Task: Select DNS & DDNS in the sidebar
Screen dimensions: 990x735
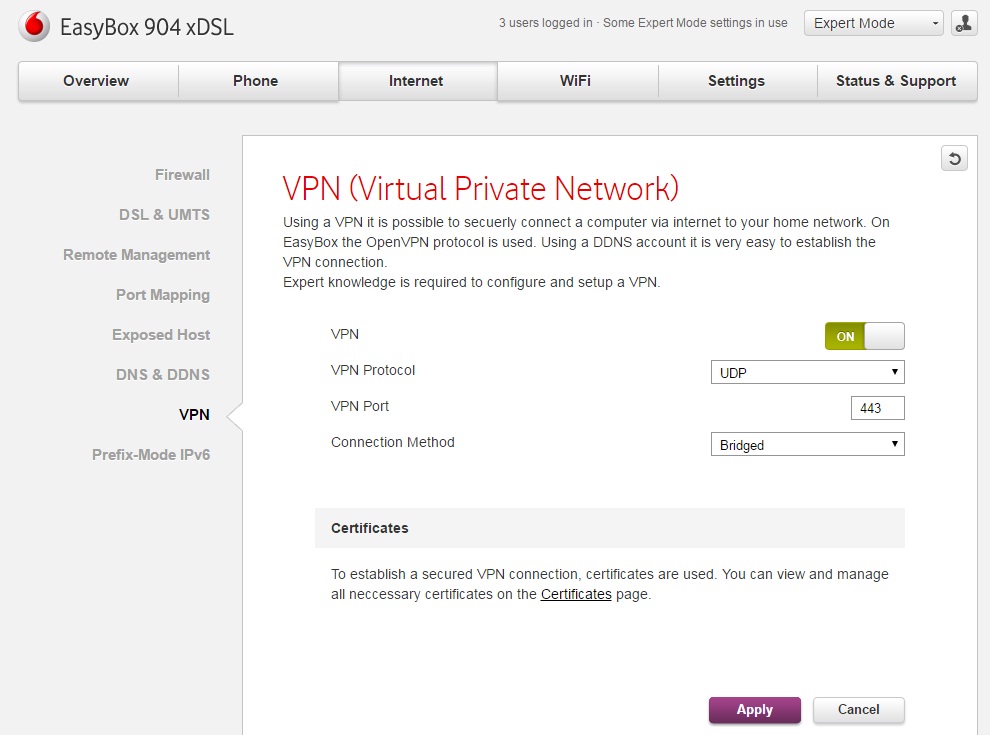Action: point(163,374)
